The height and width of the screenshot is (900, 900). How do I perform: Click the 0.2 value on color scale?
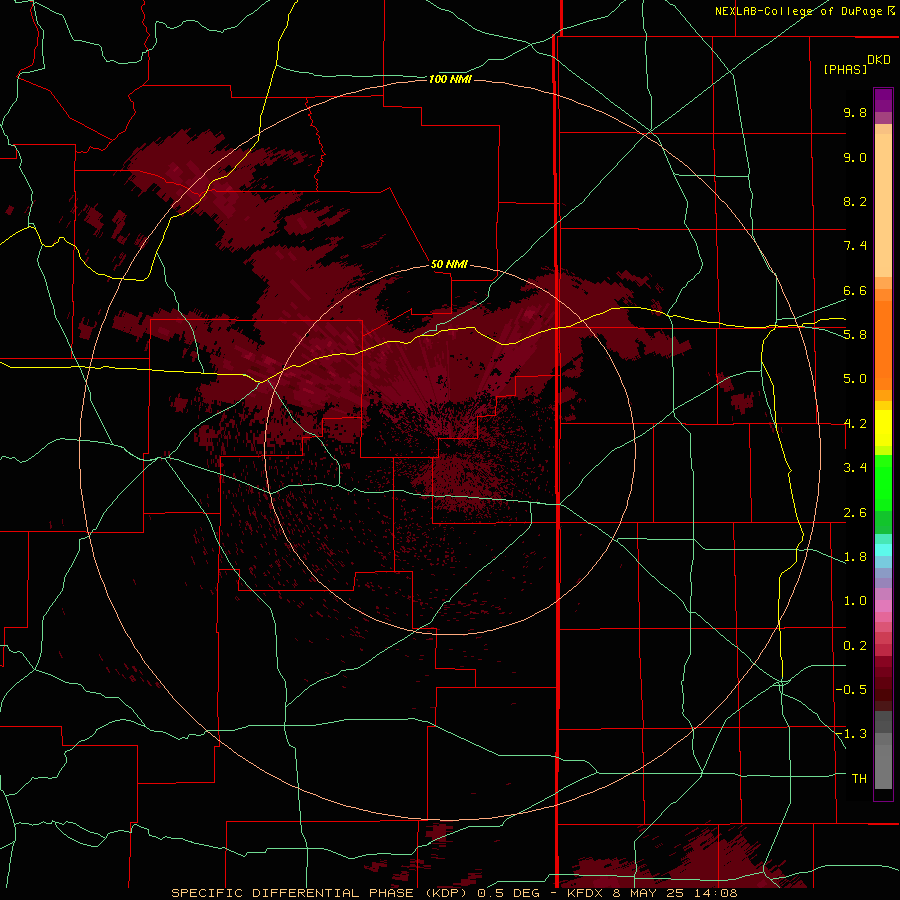855,646
